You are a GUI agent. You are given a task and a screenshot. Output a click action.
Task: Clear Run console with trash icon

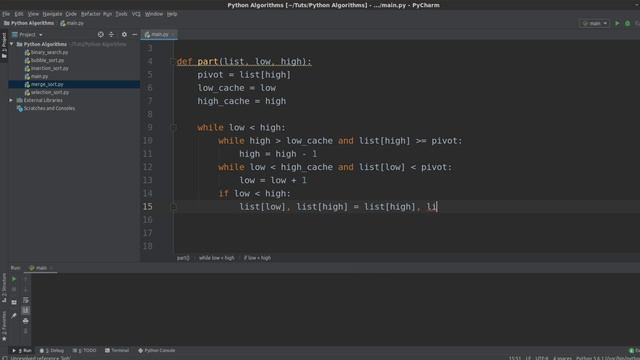pos(26,331)
